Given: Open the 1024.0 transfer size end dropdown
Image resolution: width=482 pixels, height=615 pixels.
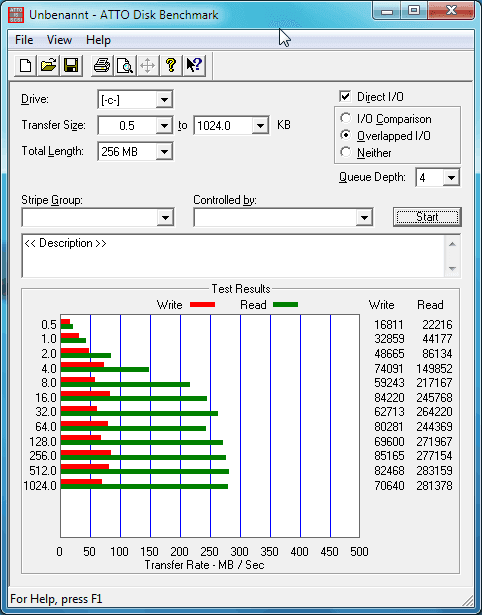Looking at the screenshot, I should click(x=260, y=126).
